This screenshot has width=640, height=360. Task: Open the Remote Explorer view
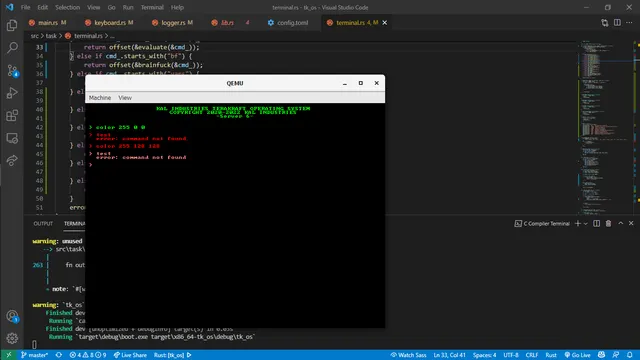pyautogui.click(x=12, y=138)
